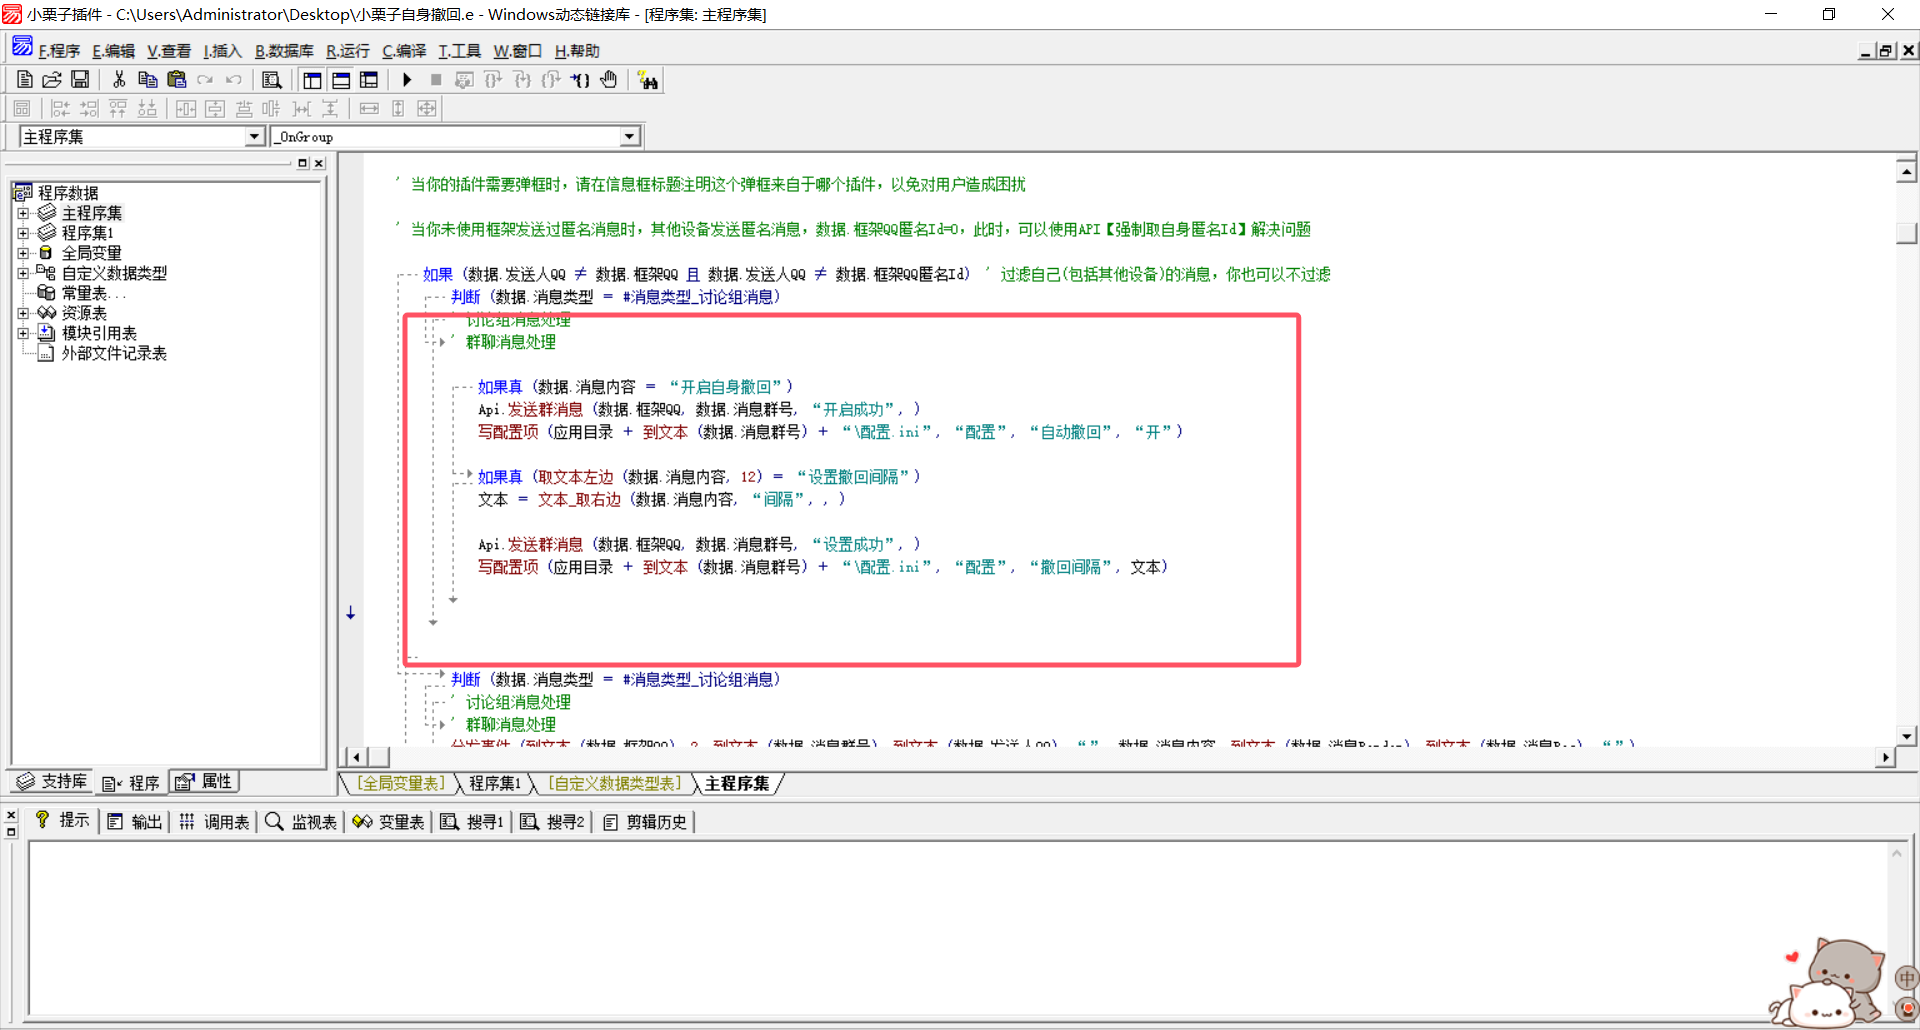The width and height of the screenshot is (1920, 1030).
Task: Click the New file toolbar icon
Action: point(25,80)
